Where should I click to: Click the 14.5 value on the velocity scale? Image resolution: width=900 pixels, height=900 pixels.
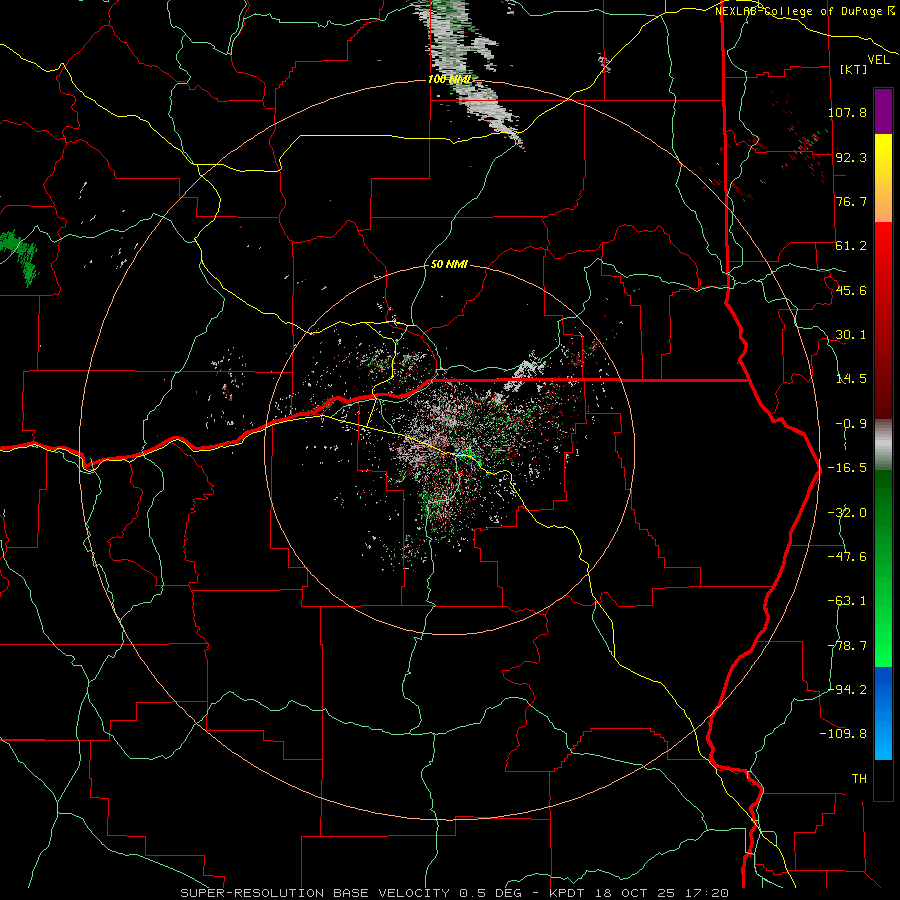click(x=851, y=379)
